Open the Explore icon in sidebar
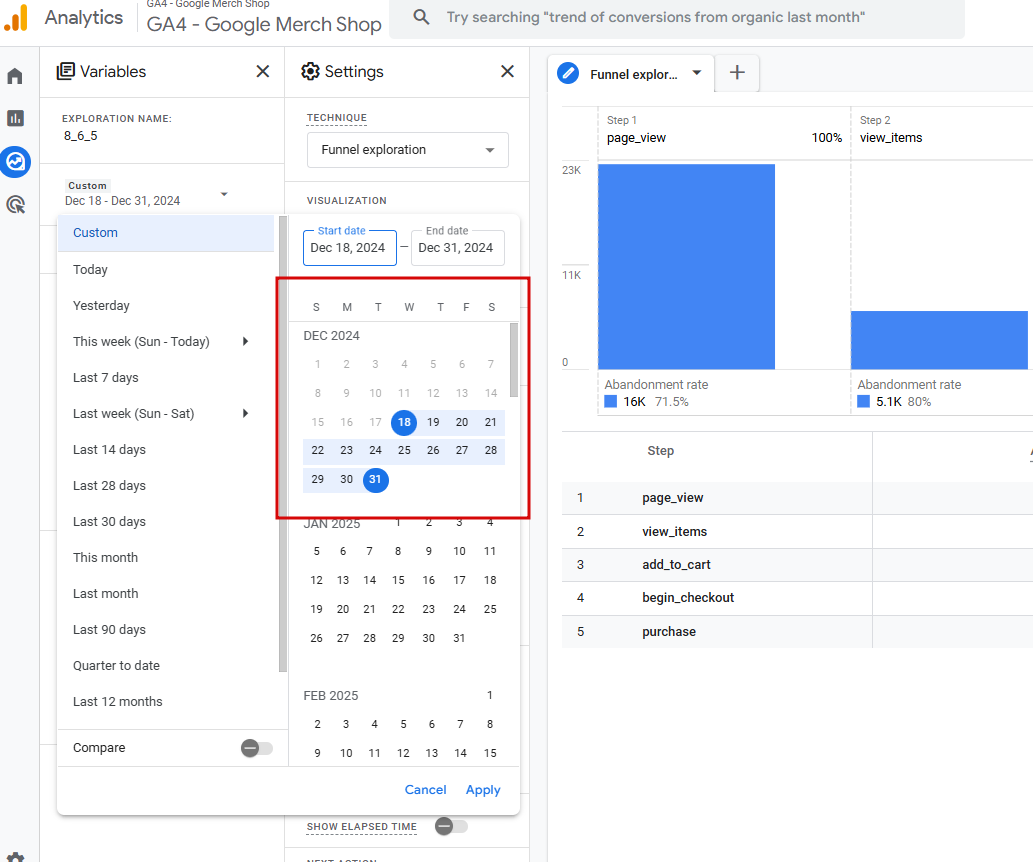Viewport: 1033px width, 862px height. pos(15,161)
